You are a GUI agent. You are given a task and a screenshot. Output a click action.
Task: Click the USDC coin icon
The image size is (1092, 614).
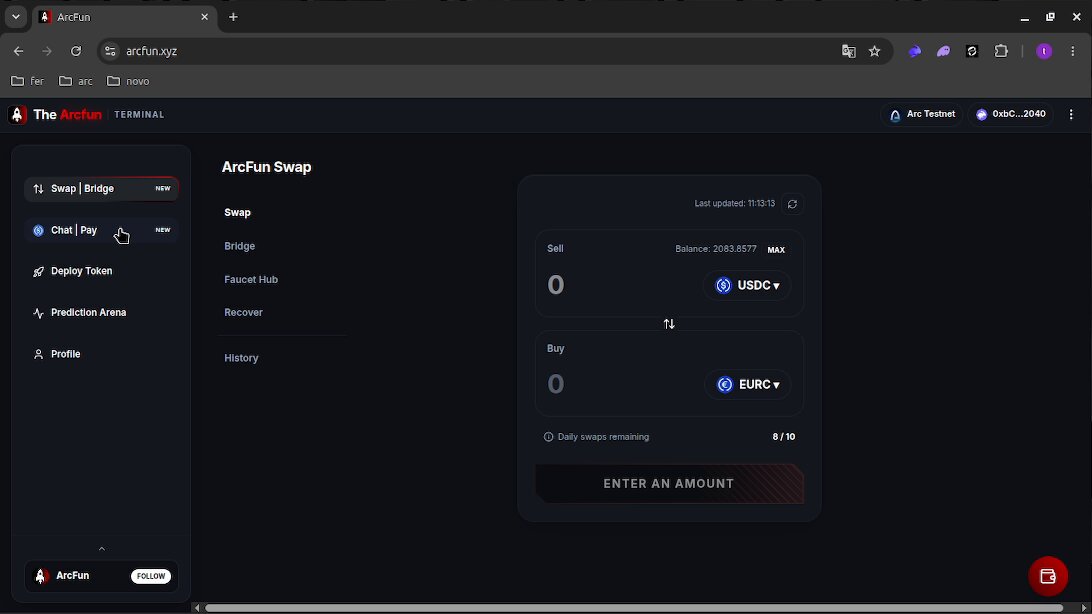pos(724,285)
